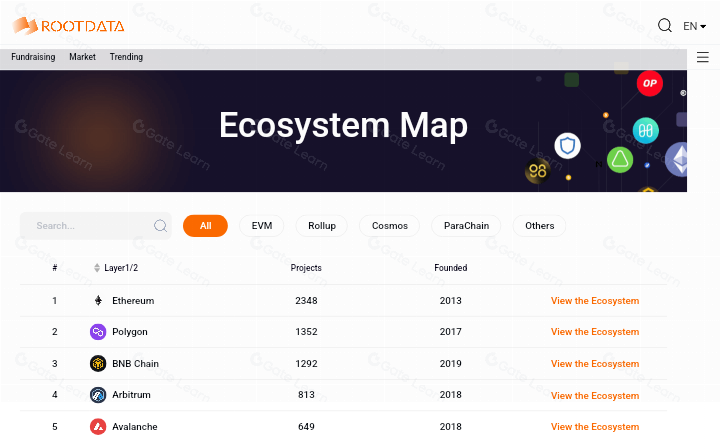The height and width of the screenshot is (439, 720).
Task: View the Ecosystem for Ethereum
Action: point(595,301)
